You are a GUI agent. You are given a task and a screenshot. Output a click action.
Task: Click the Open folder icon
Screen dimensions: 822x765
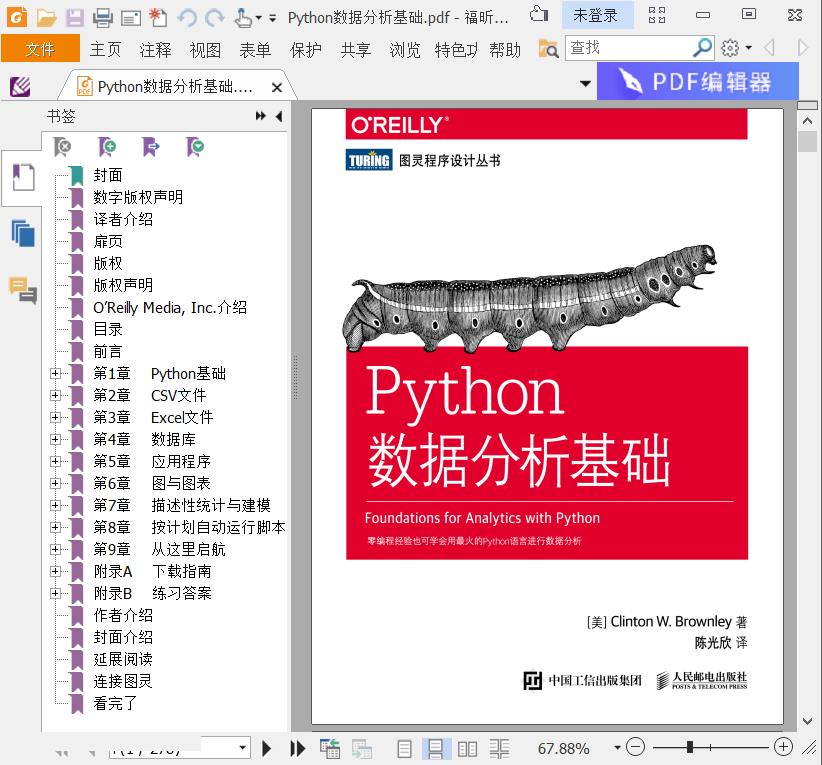pyautogui.click(x=47, y=18)
